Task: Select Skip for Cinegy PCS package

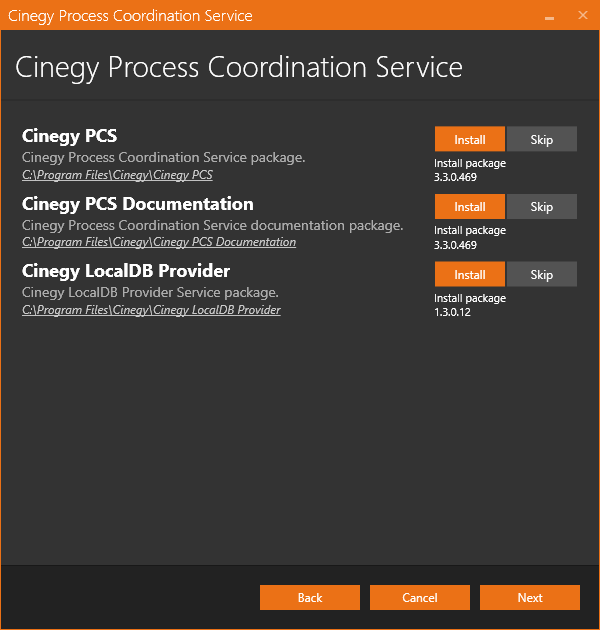Action: (542, 139)
